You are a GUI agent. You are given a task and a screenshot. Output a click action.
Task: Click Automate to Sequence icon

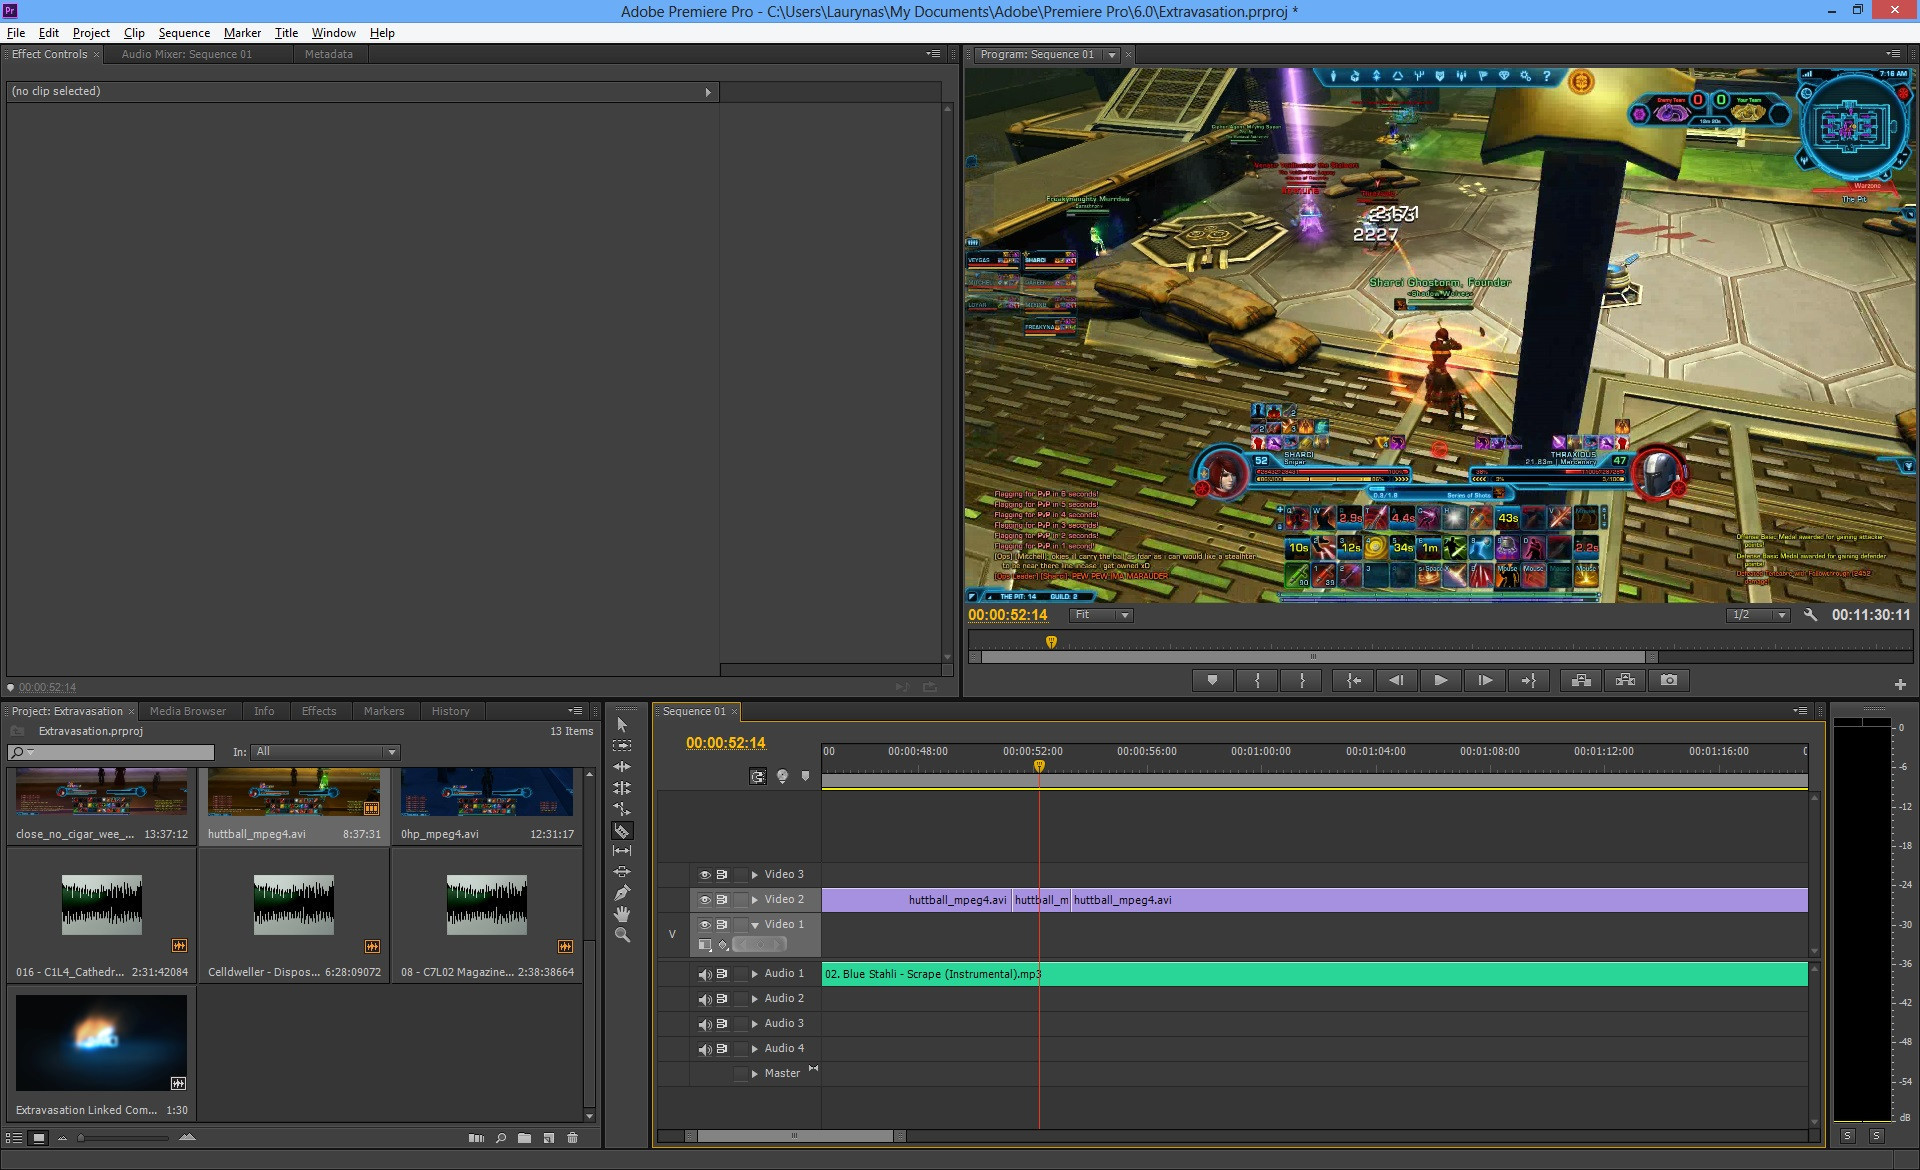(476, 1138)
